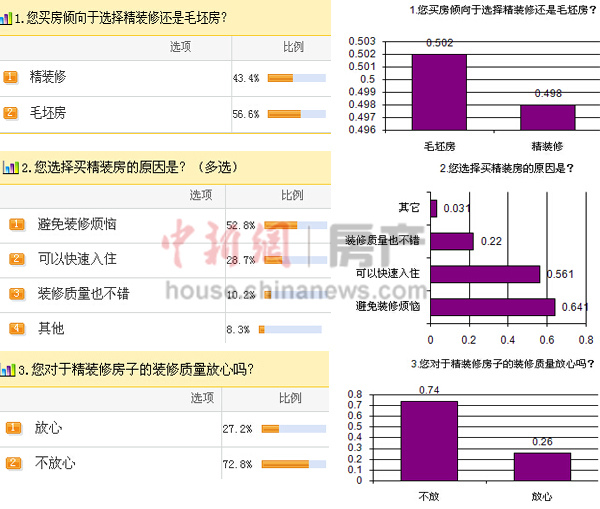Click the 选项 column header in question 1 table
The height and width of the screenshot is (509, 600).
click(x=181, y=47)
